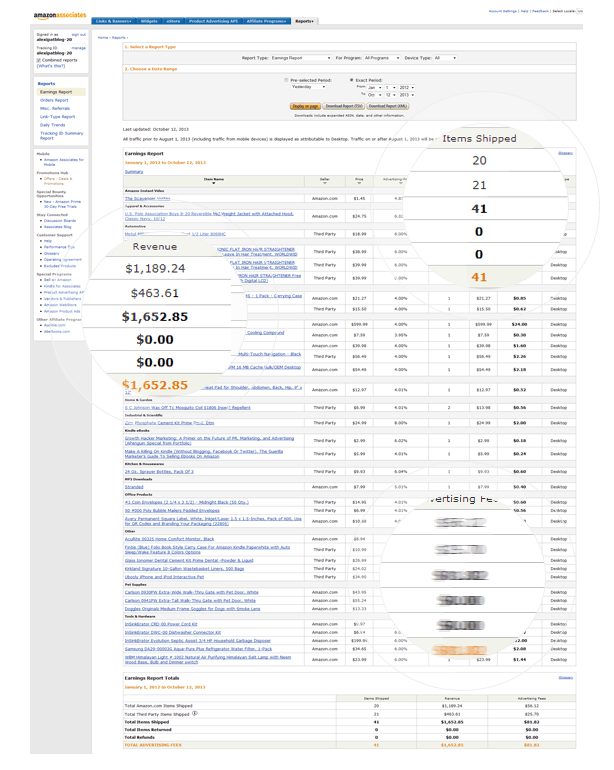
Task: Click the Display on page button
Action: click(305, 106)
